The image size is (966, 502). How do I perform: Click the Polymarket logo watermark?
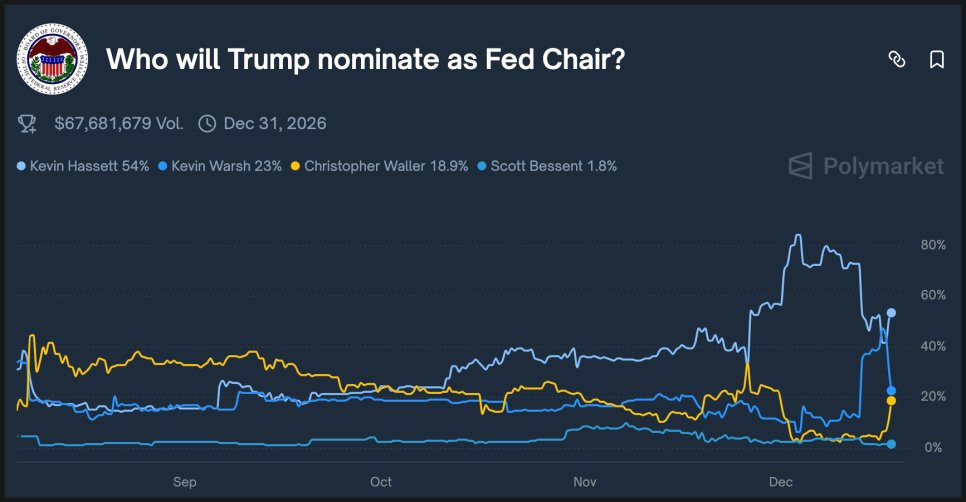866,166
